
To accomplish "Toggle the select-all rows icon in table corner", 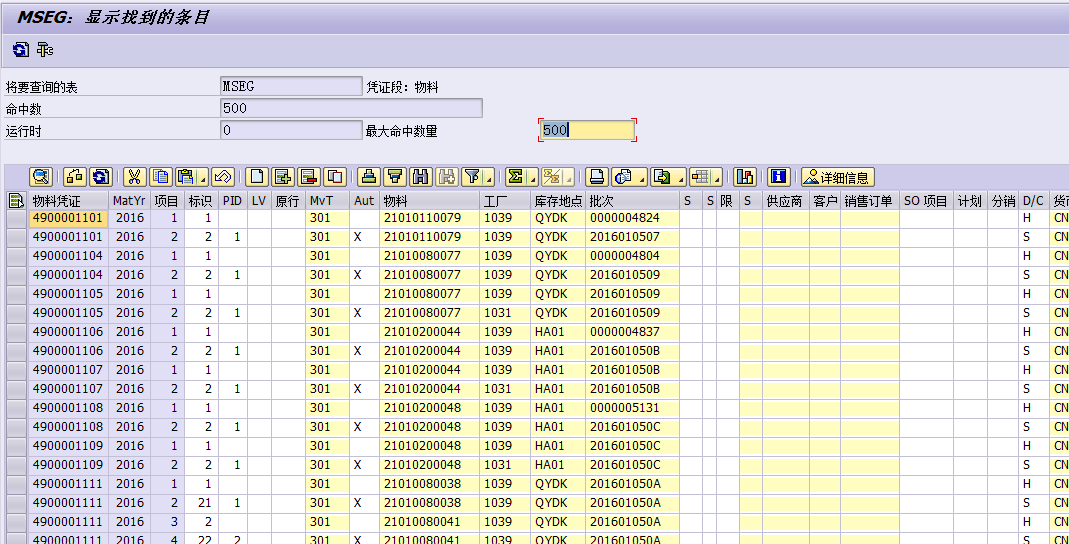I will (x=16, y=200).
